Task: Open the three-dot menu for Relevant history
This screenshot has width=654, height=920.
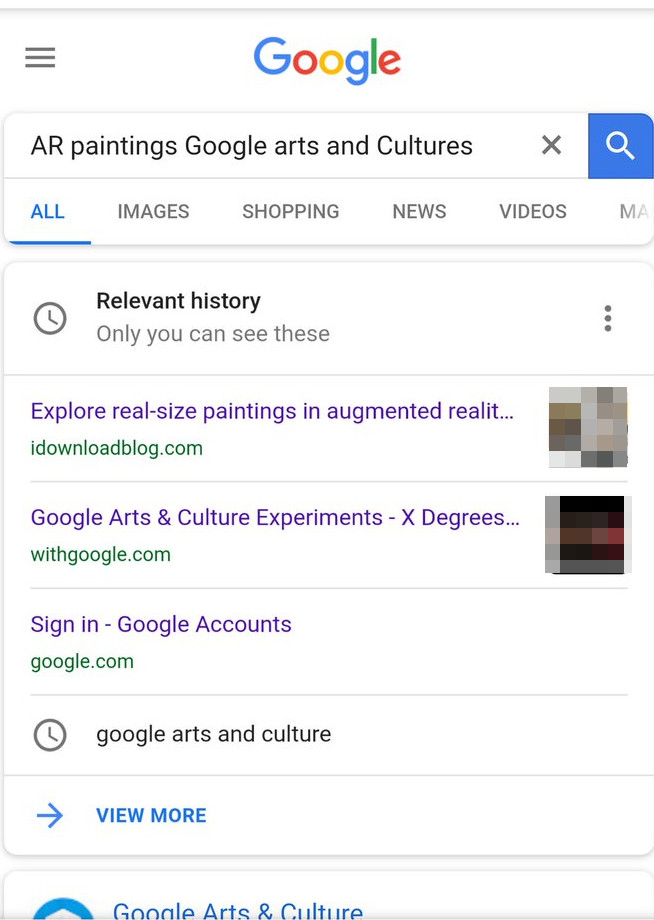Action: (x=607, y=318)
